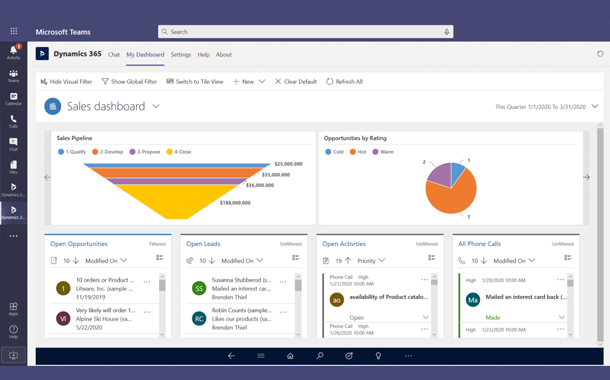Open the Help tab in Dynamics 365
This screenshot has width=610, height=380.
[203, 54]
